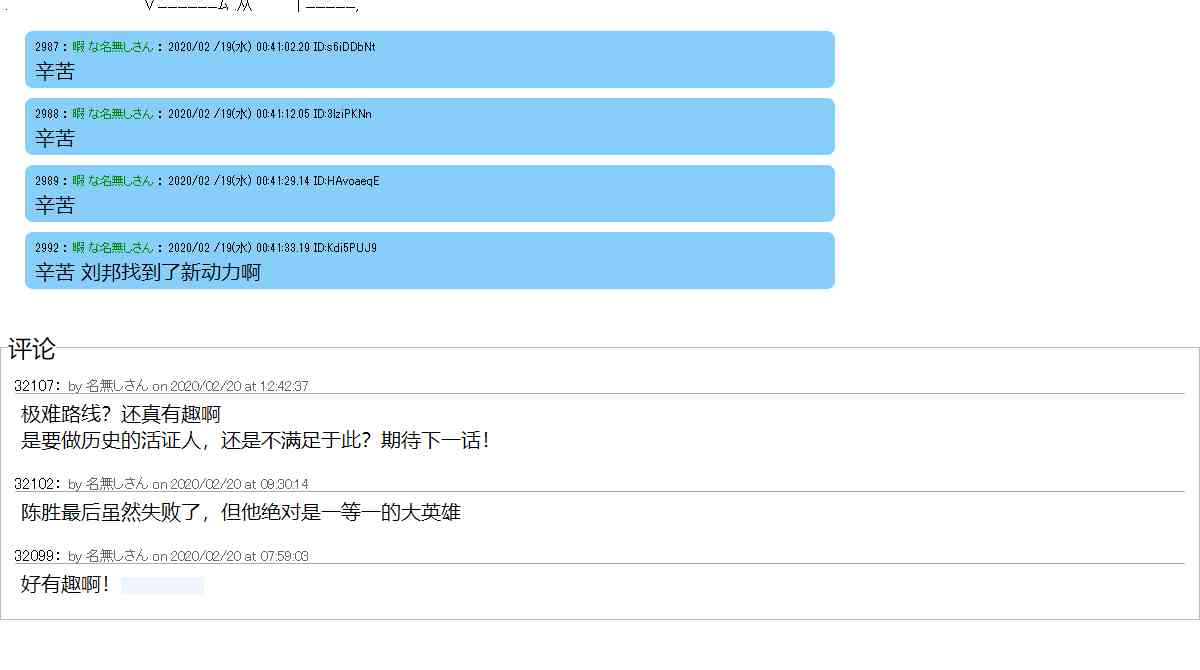Click the 辛苦 message body of post 2988
This screenshot has width=1200, height=670.
click(55, 138)
